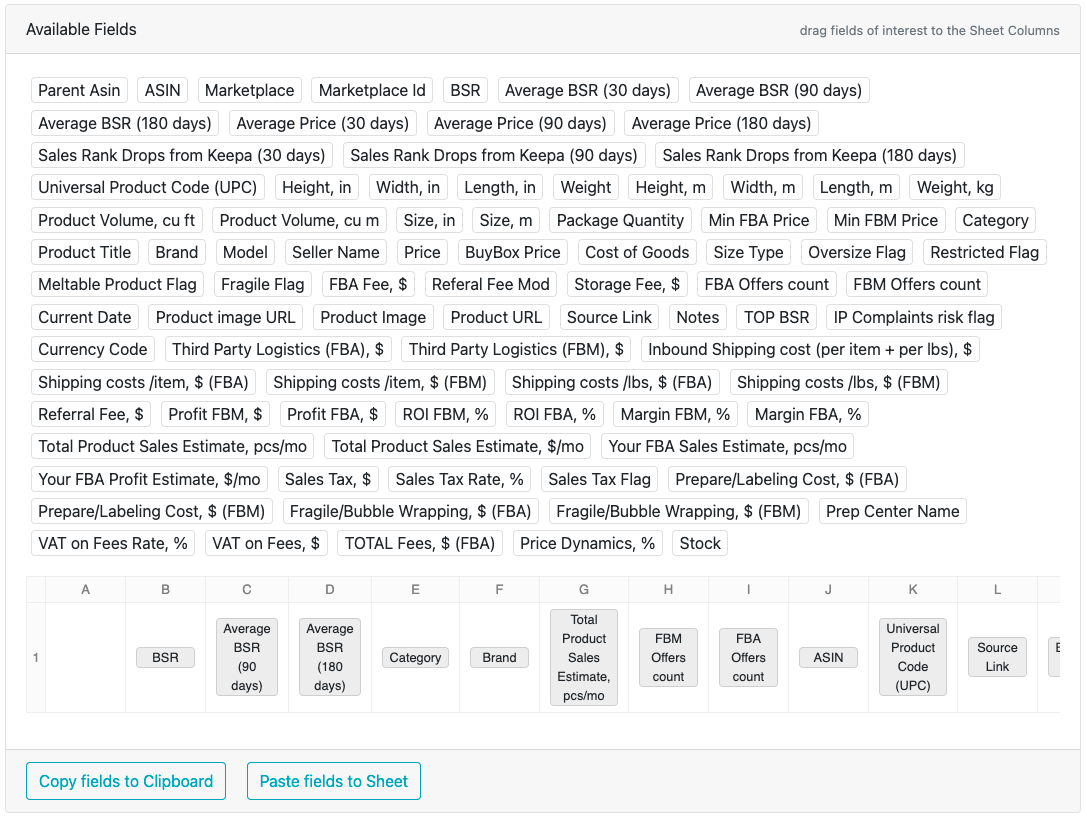Select the ROI FBA, % field tag

(x=554, y=414)
